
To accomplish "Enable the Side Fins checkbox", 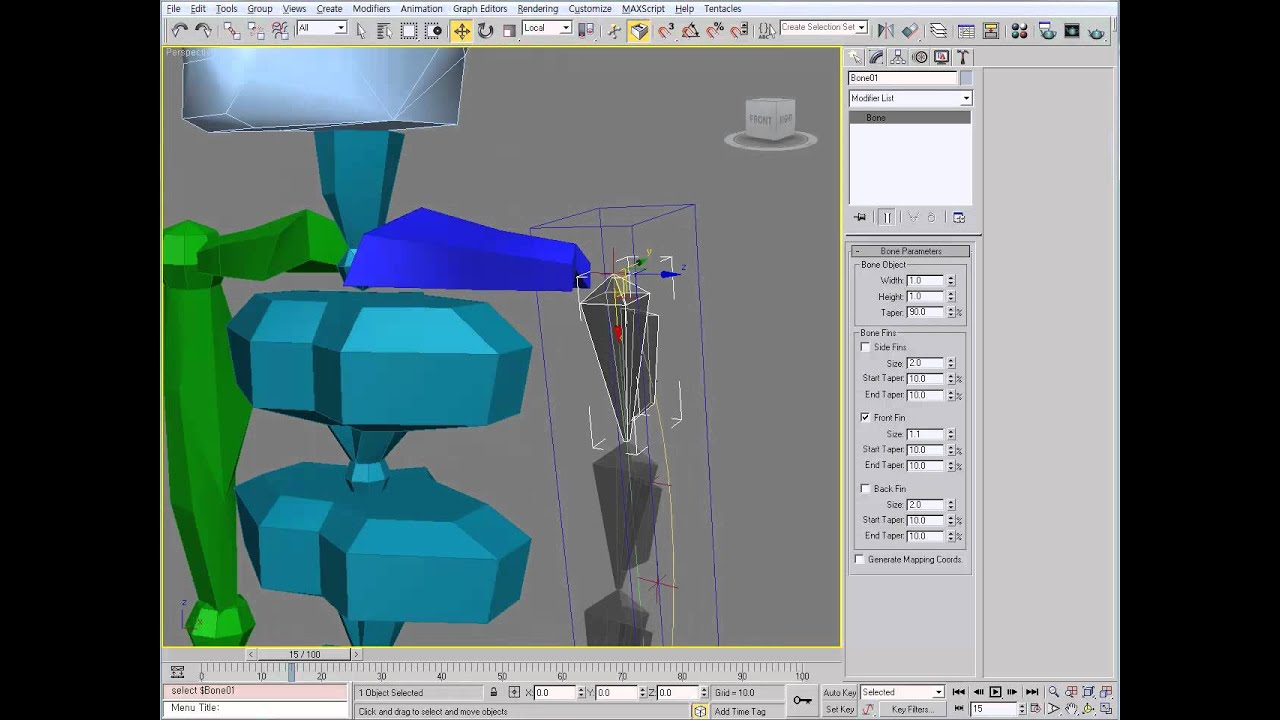I will [x=865, y=347].
